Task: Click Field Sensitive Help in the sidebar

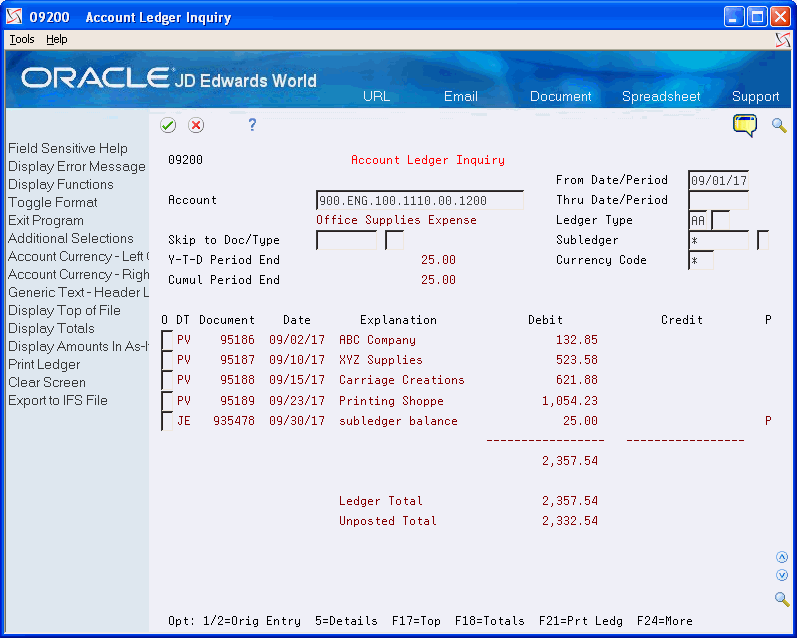Action: 68,148
